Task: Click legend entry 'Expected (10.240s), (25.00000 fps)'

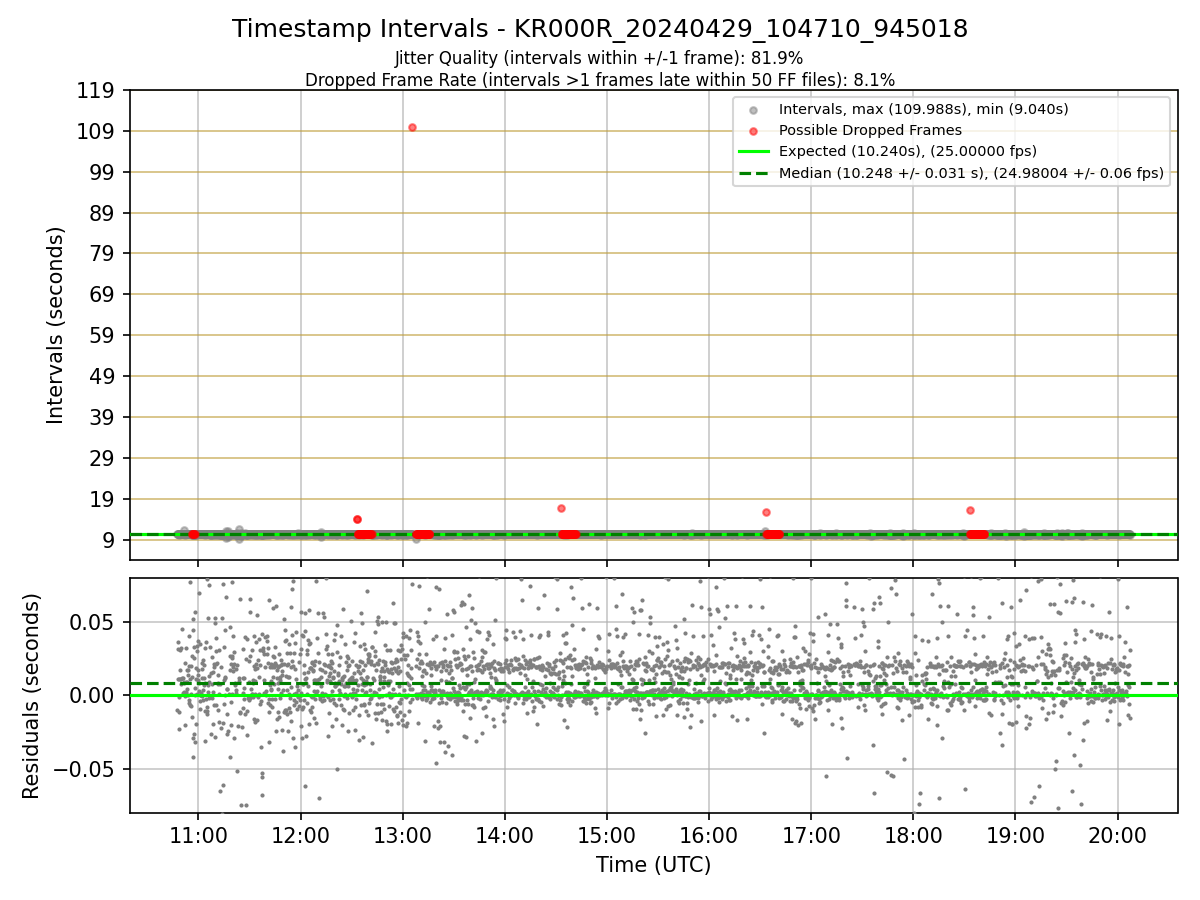Action: coord(908,151)
